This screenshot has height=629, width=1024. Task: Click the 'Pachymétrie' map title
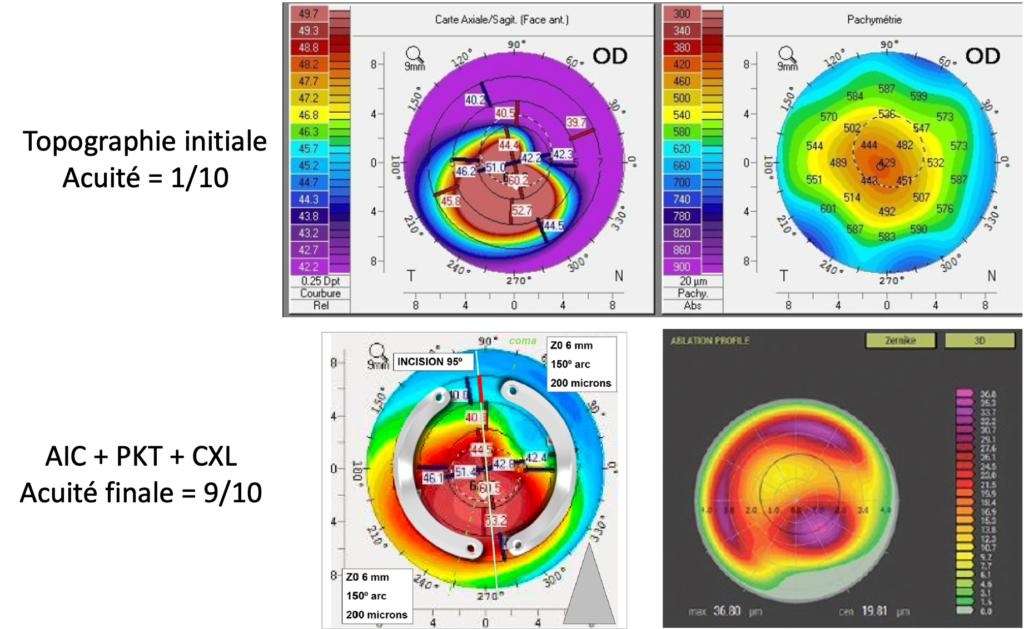click(x=874, y=20)
